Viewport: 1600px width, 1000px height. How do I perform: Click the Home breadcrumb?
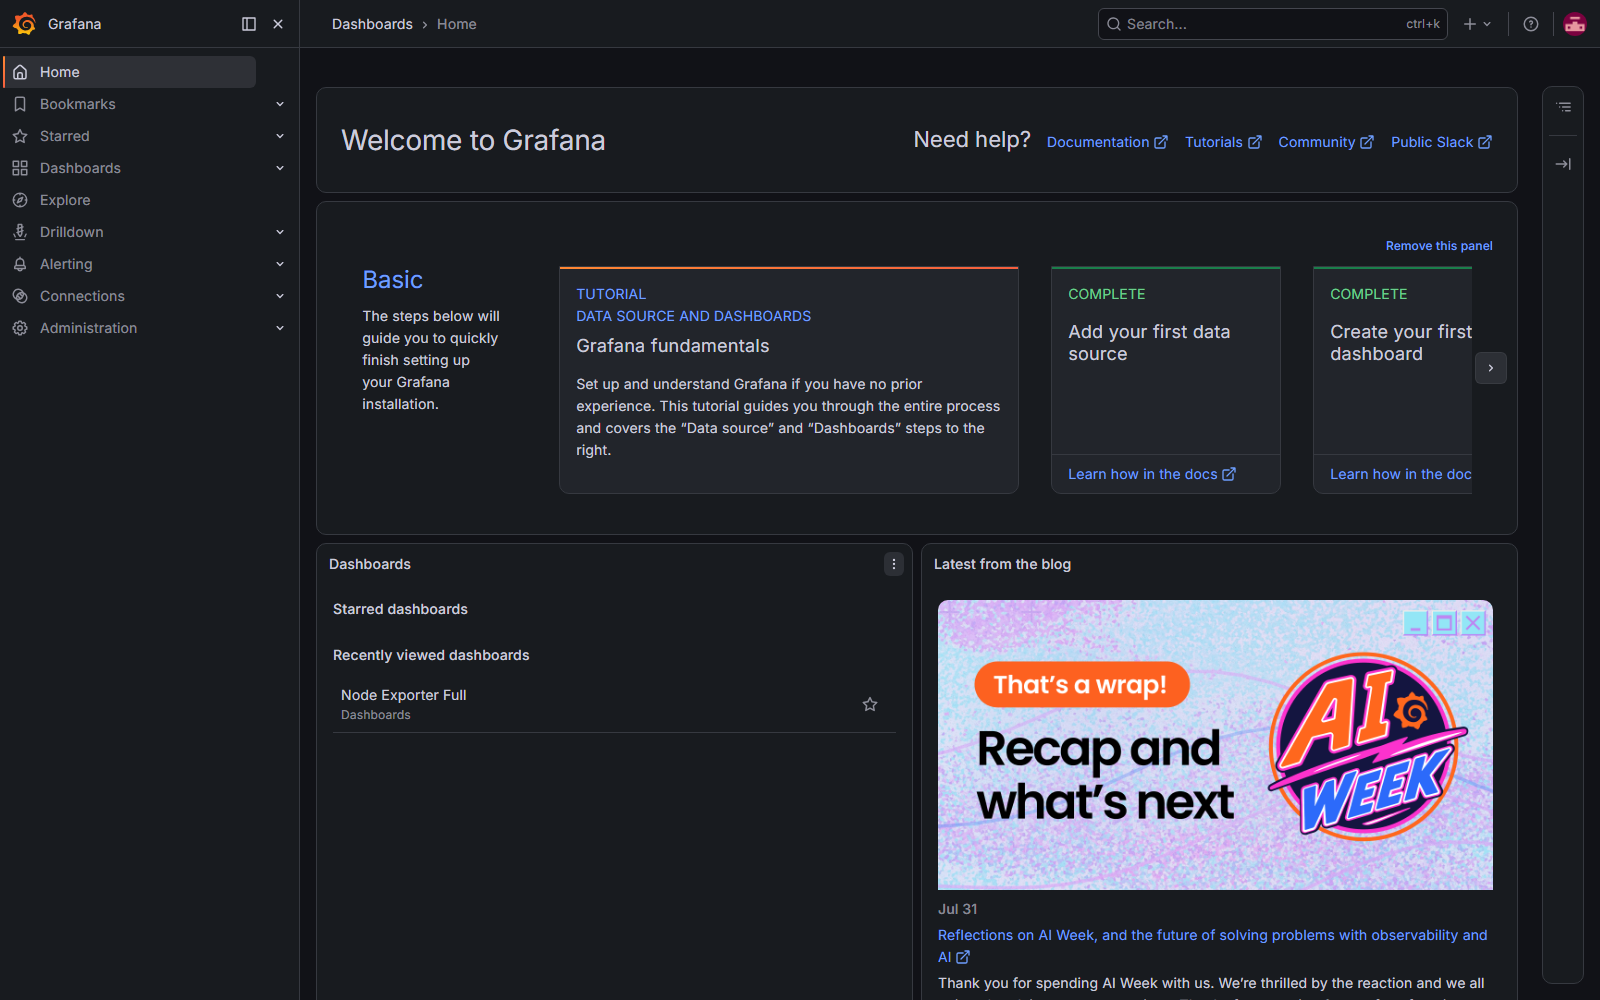pos(456,24)
